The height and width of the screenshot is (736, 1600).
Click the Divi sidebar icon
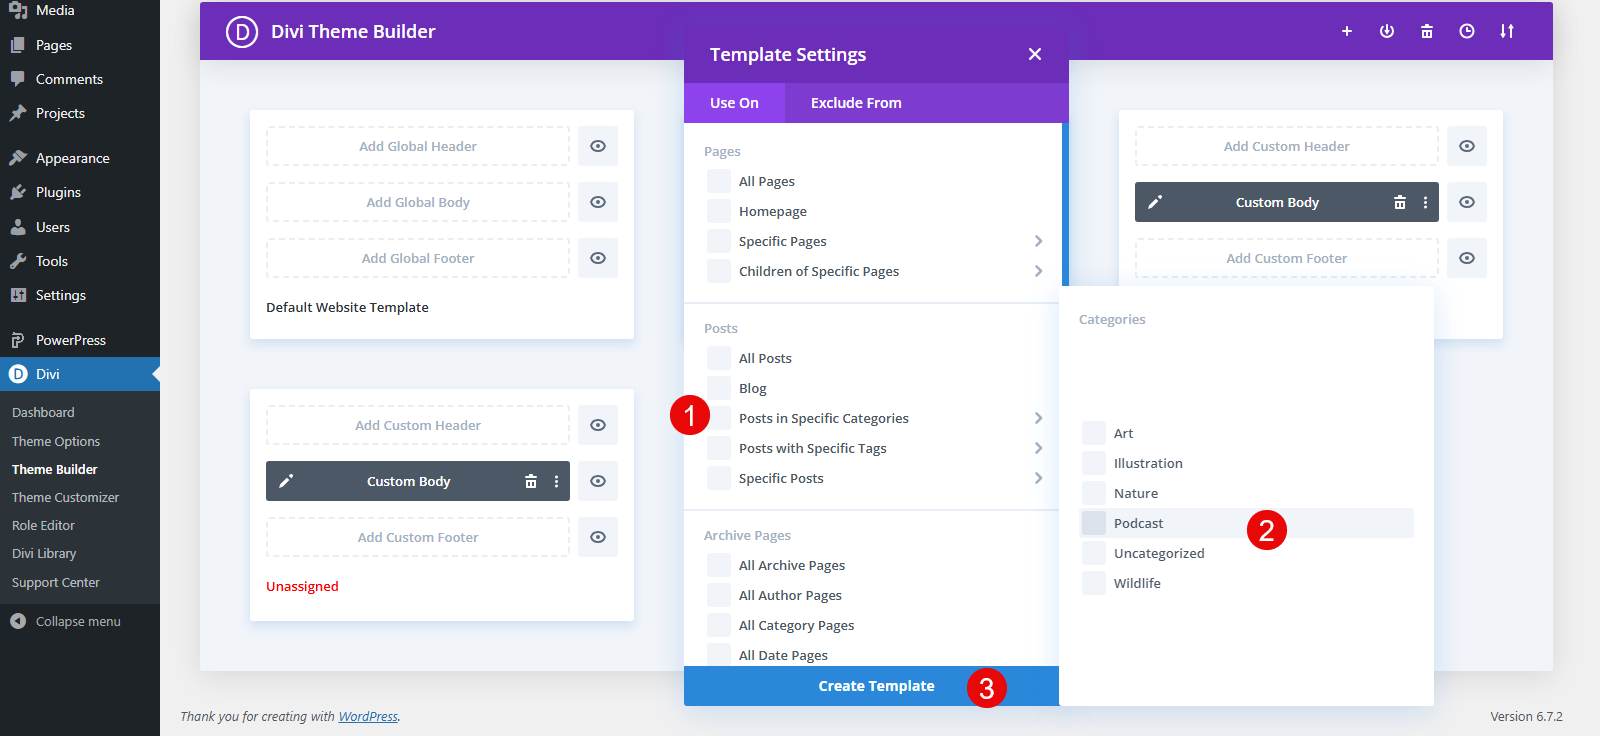[18, 374]
